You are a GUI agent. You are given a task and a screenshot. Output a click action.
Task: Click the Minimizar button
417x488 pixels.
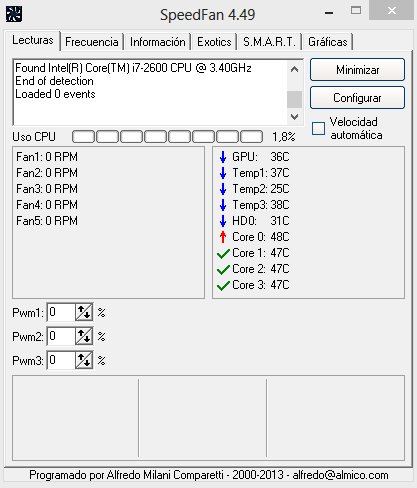pyautogui.click(x=357, y=70)
